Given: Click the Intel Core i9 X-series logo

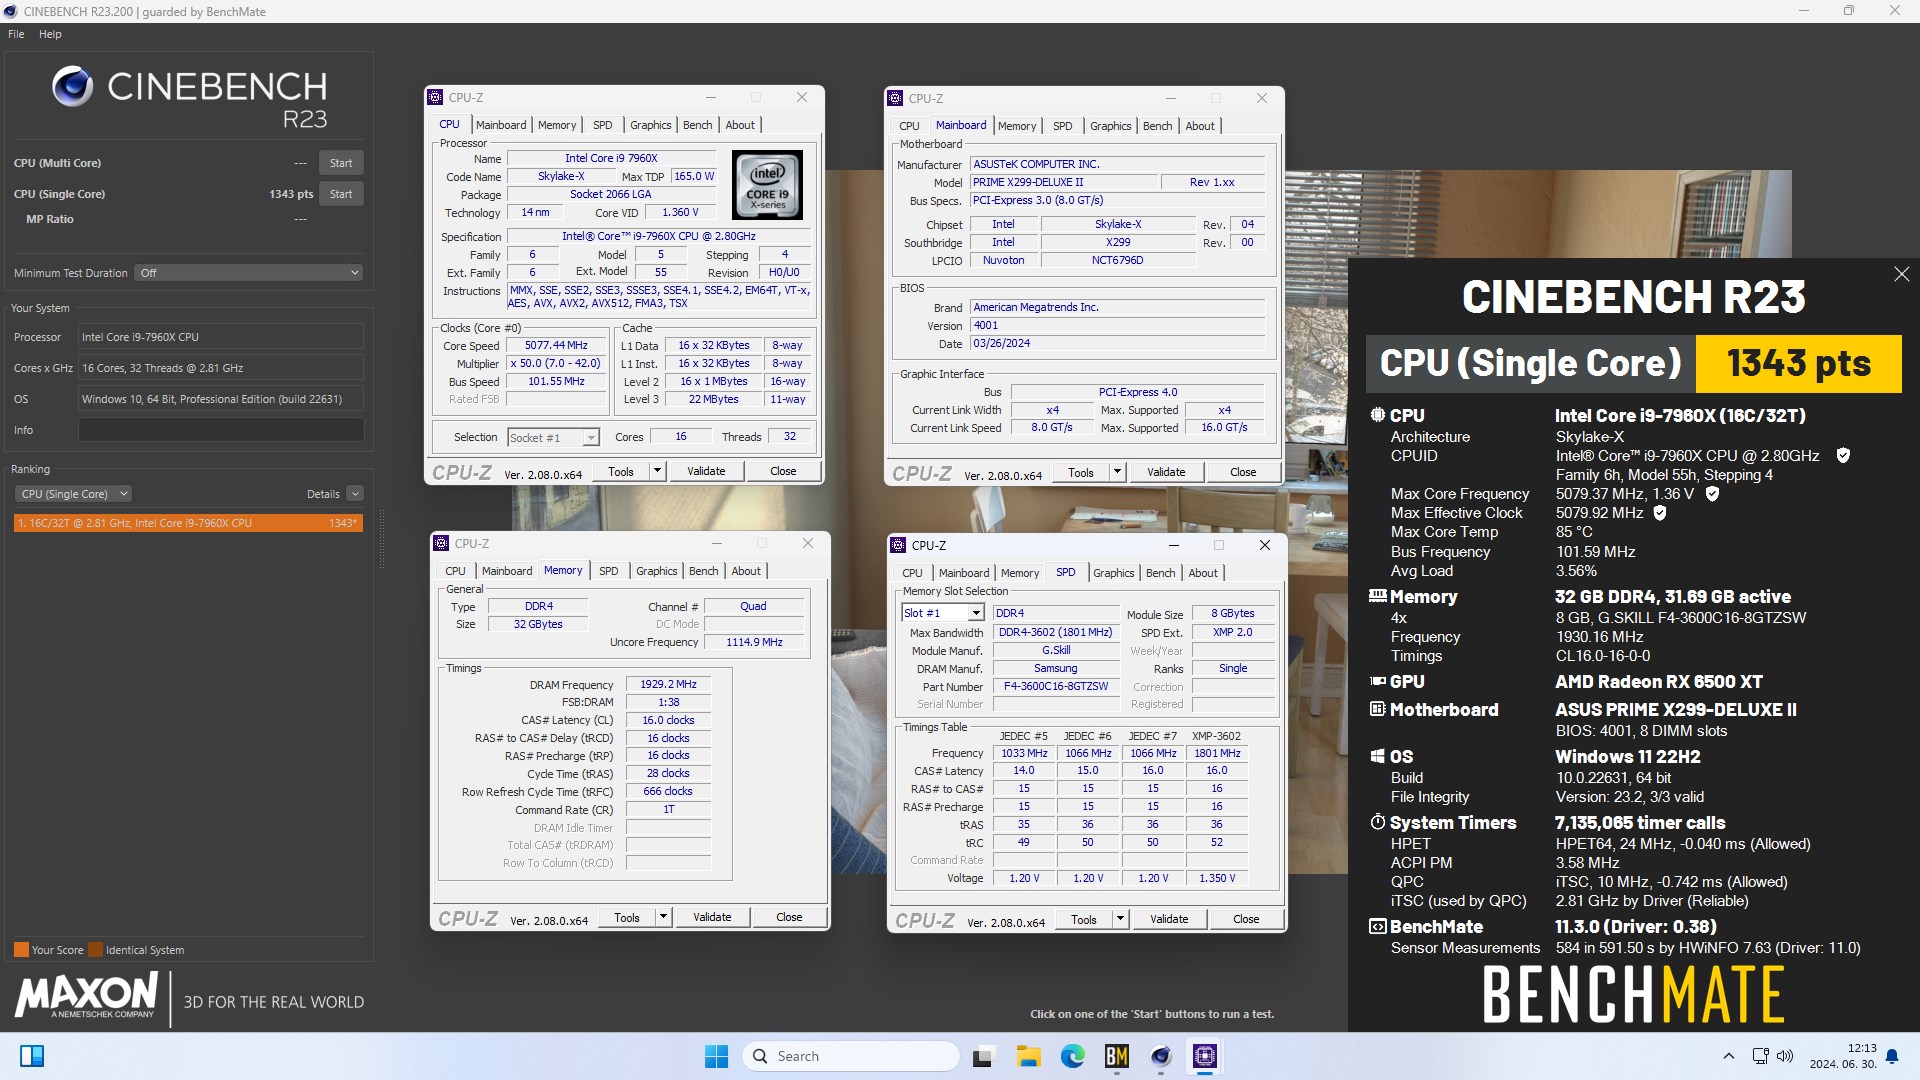Looking at the screenshot, I should coord(767,185).
